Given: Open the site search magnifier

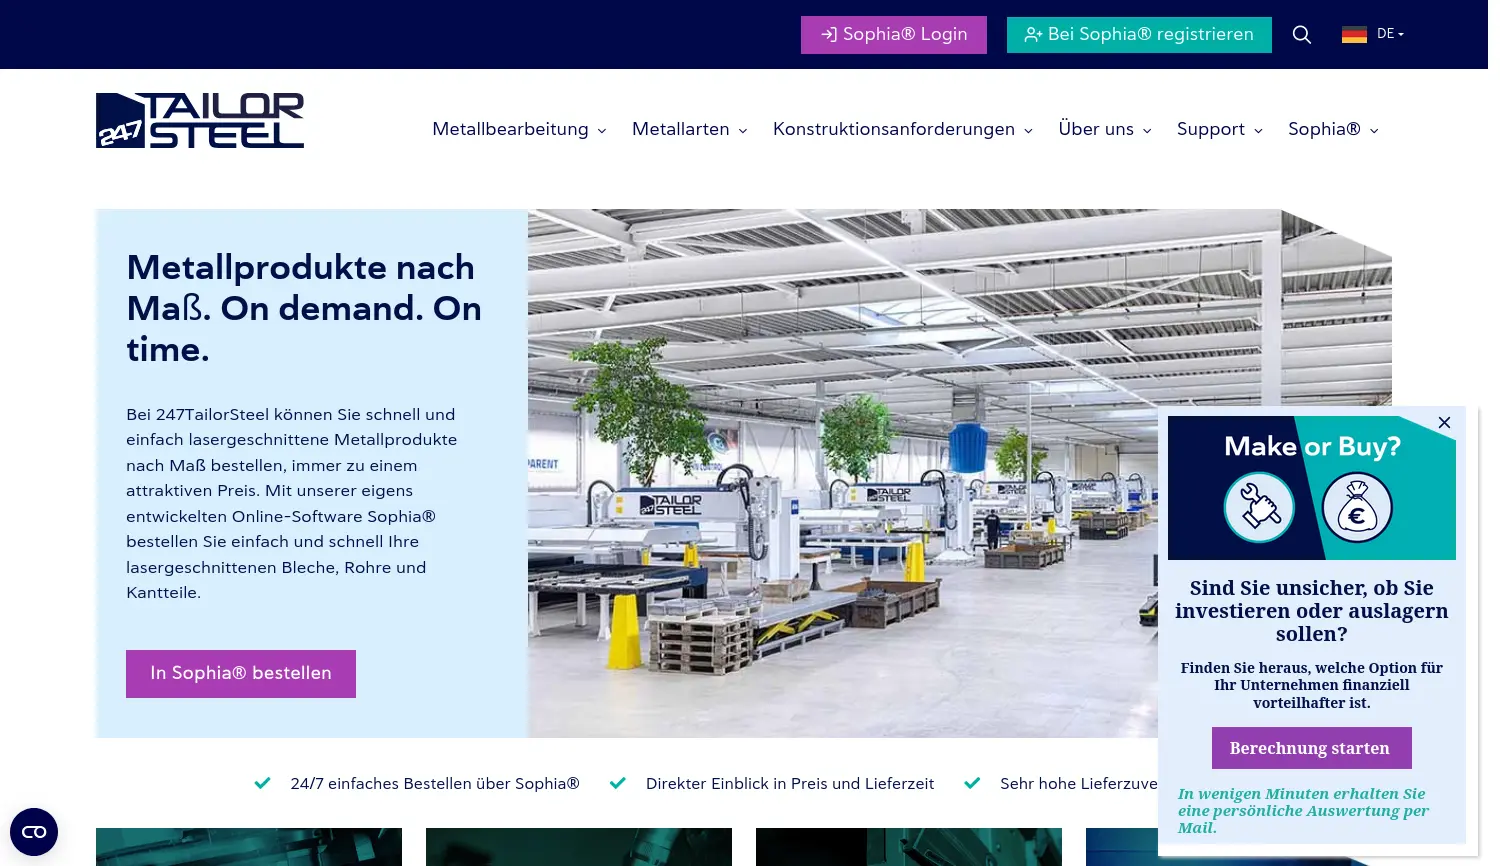Looking at the screenshot, I should click(1302, 34).
